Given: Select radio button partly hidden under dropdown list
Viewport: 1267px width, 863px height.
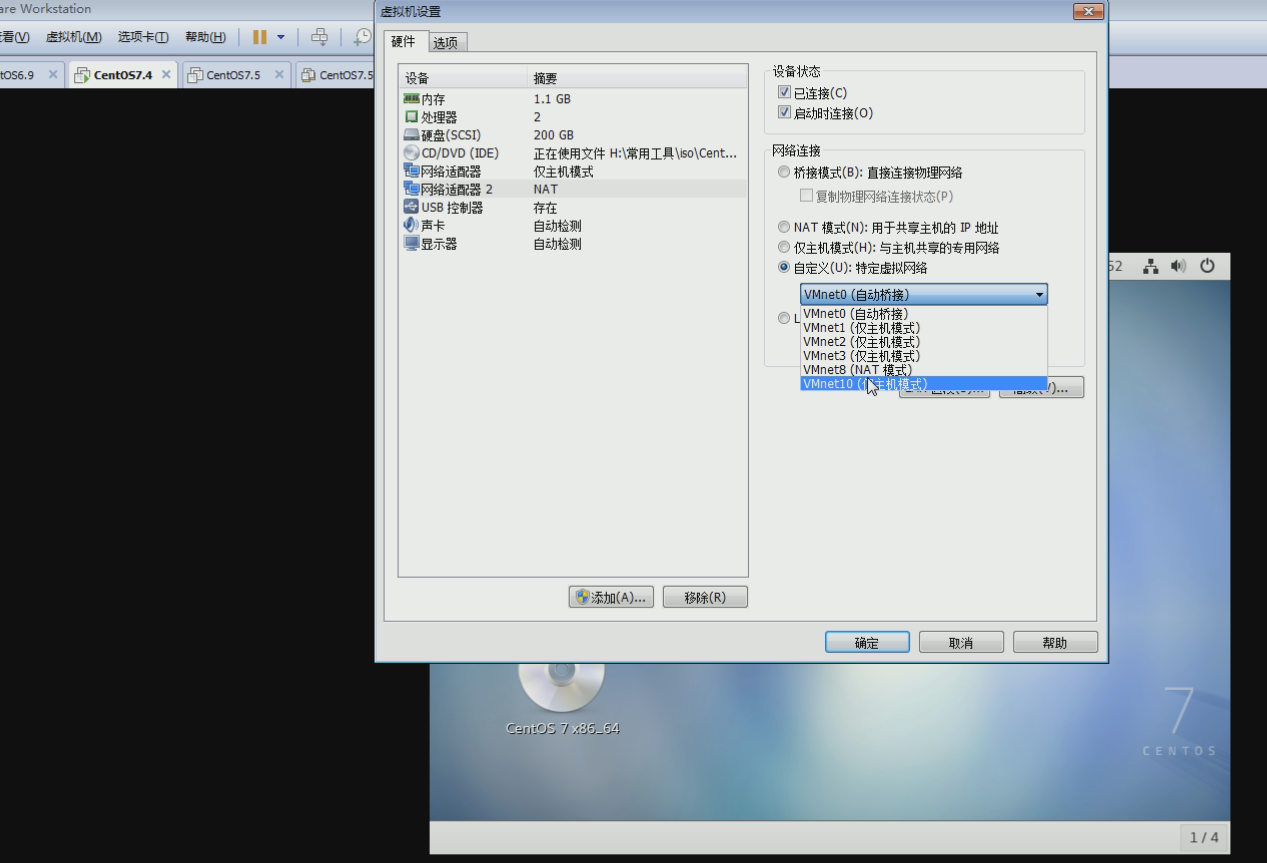Looking at the screenshot, I should pos(784,318).
